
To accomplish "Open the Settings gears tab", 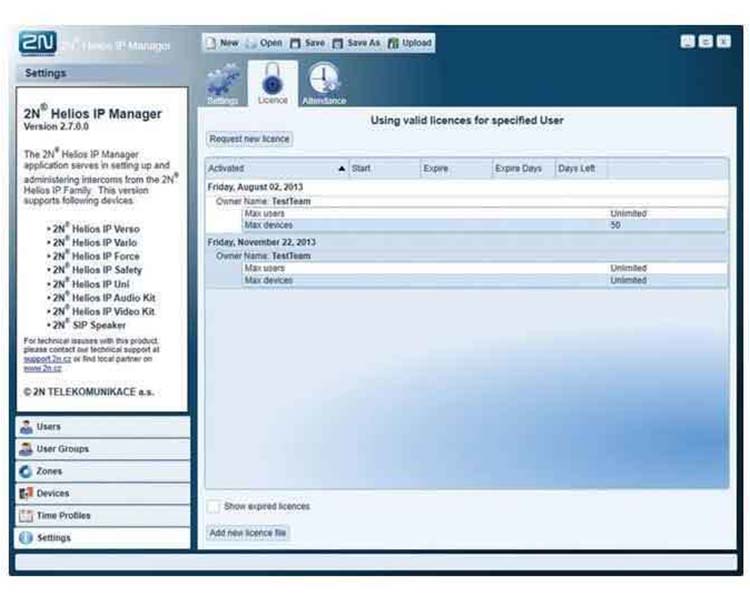I will [223, 84].
